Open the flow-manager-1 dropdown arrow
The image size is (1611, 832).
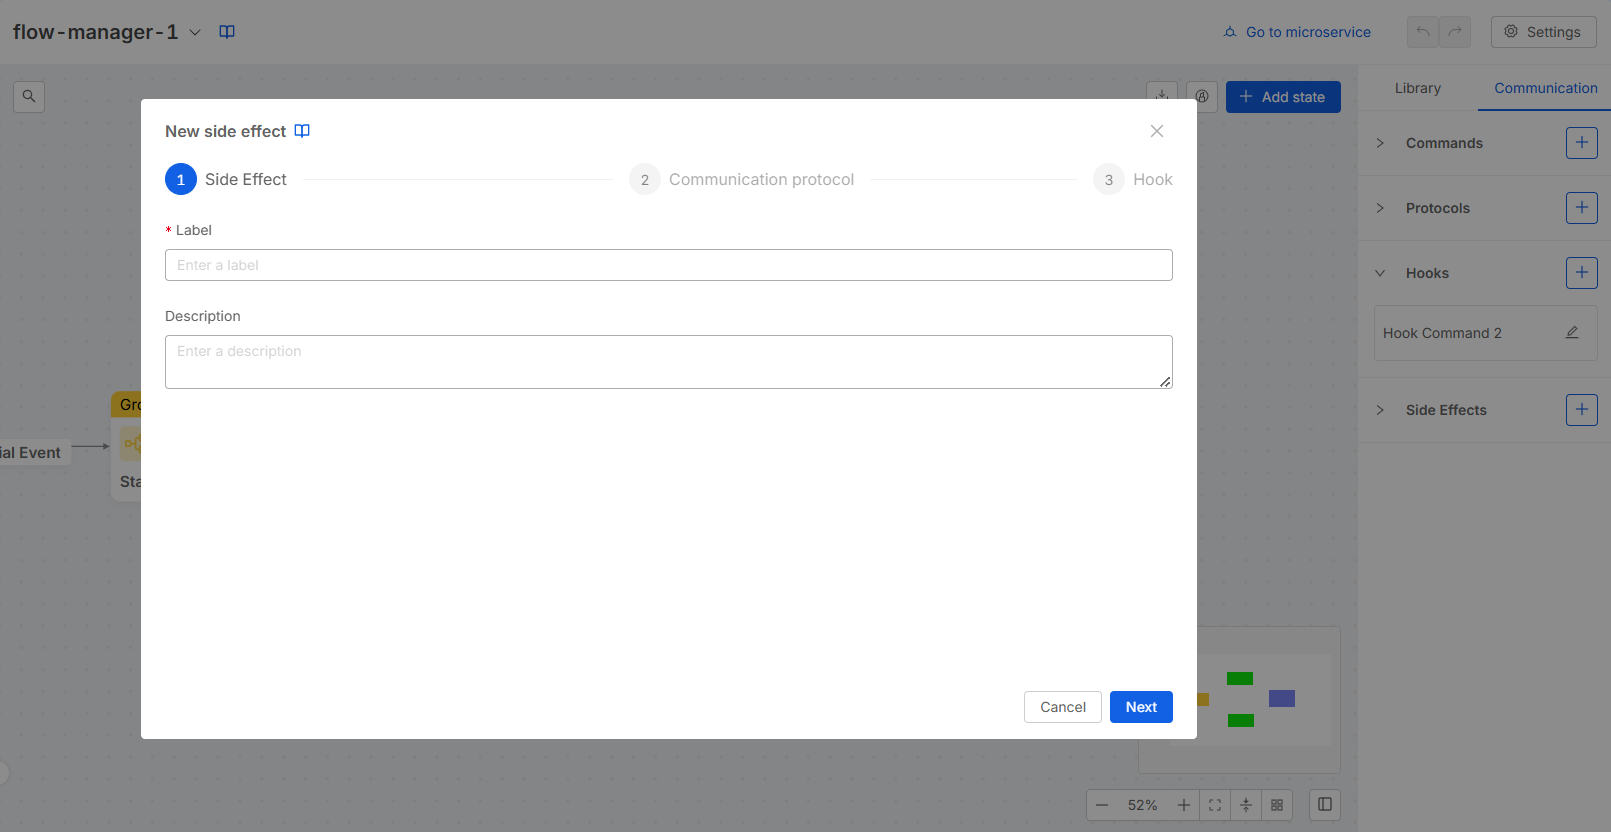[x=195, y=32]
